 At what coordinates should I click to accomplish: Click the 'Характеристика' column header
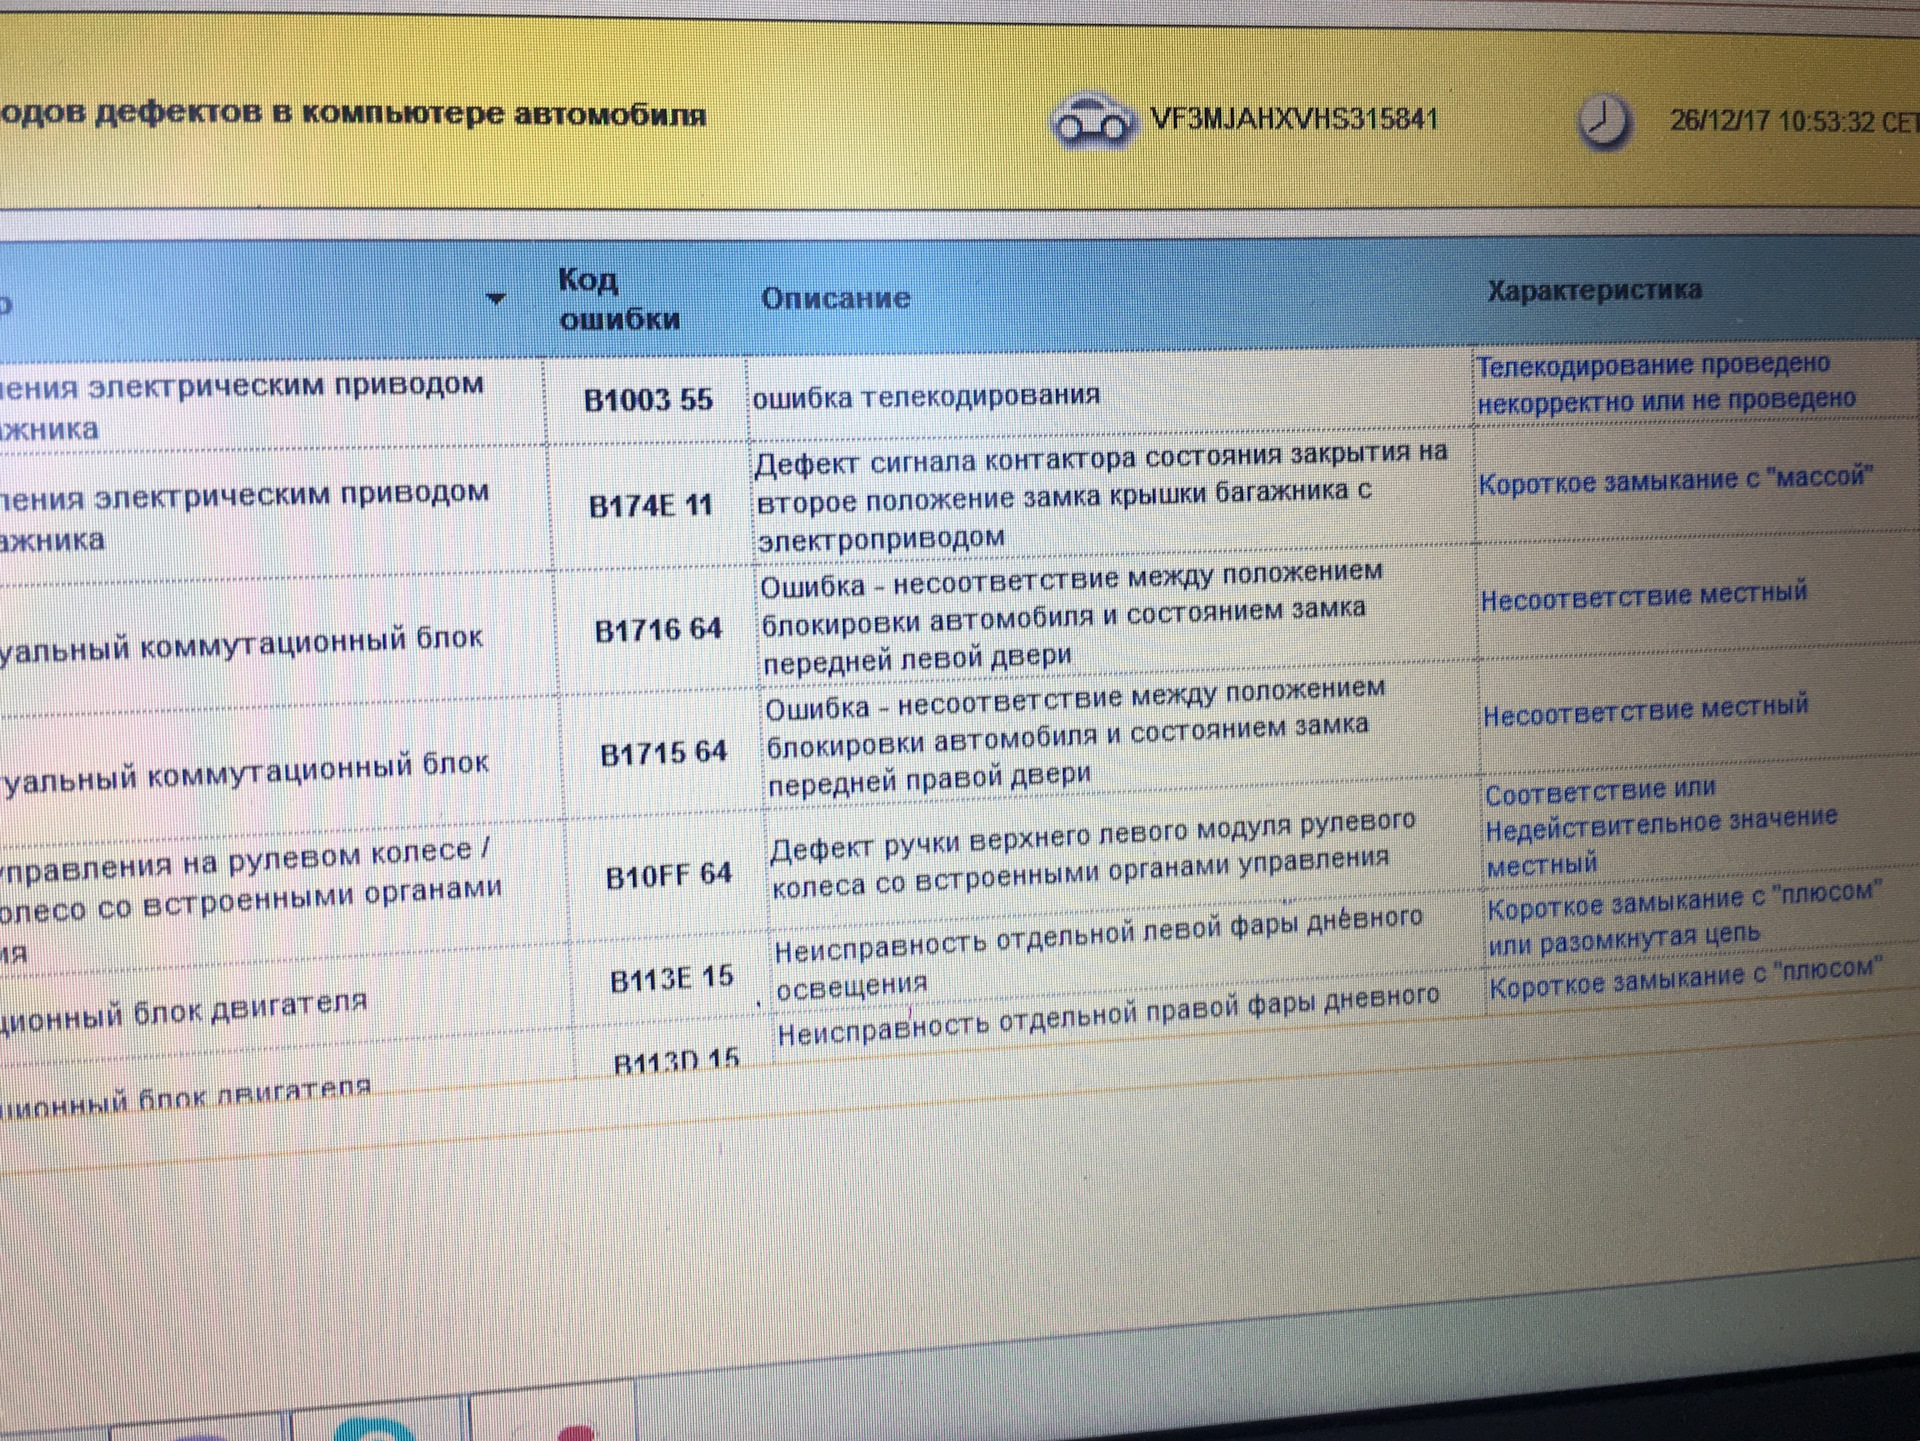point(1594,291)
